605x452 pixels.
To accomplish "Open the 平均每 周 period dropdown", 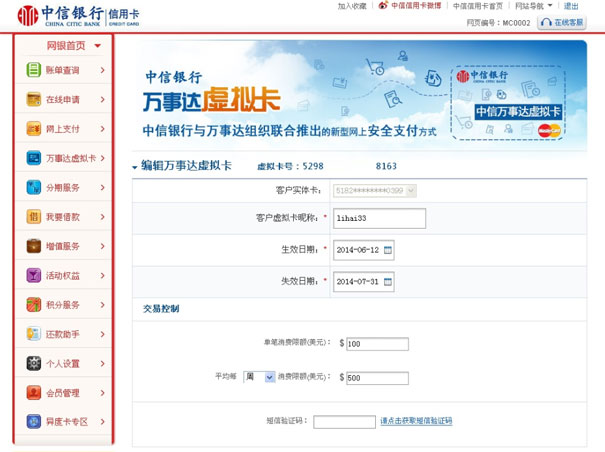I will coord(269,378).
